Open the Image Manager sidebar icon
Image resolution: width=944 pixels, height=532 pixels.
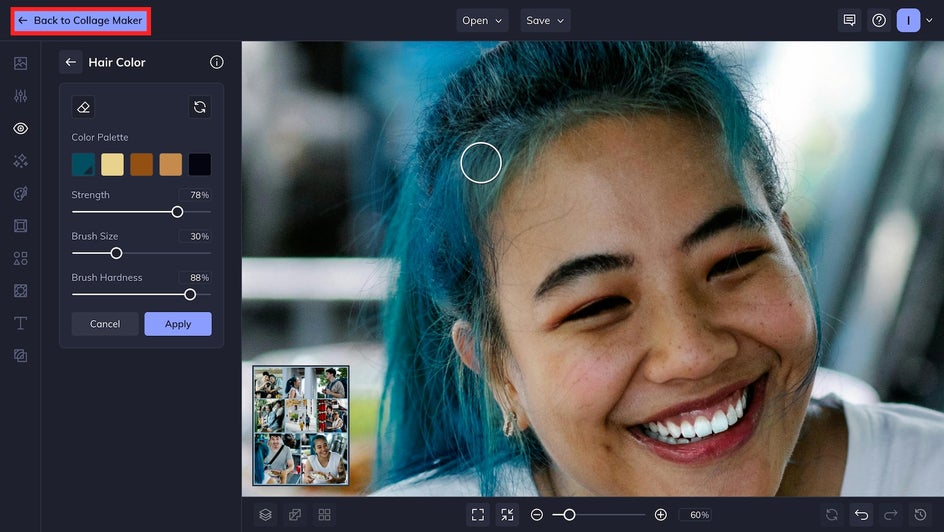pos(20,63)
